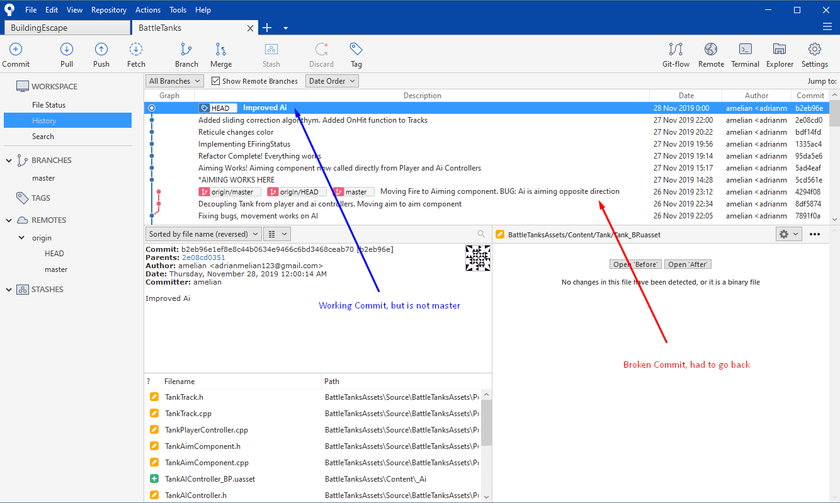This screenshot has width=840, height=503.
Task: Open the Repository menu
Action: point(109,10)
